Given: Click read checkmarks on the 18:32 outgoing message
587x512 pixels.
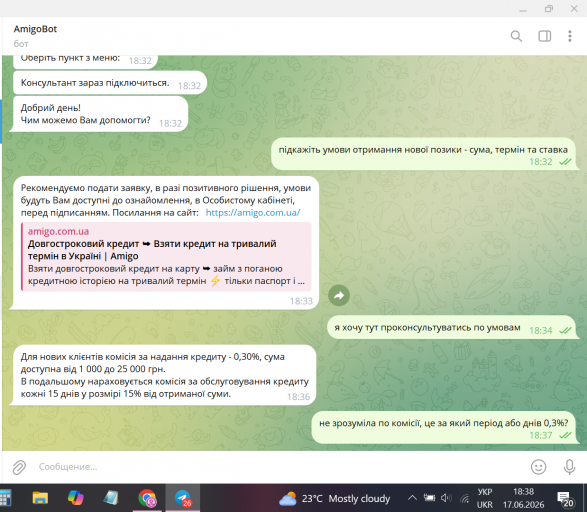Looking at the screenshot, I should coord(565,162).
